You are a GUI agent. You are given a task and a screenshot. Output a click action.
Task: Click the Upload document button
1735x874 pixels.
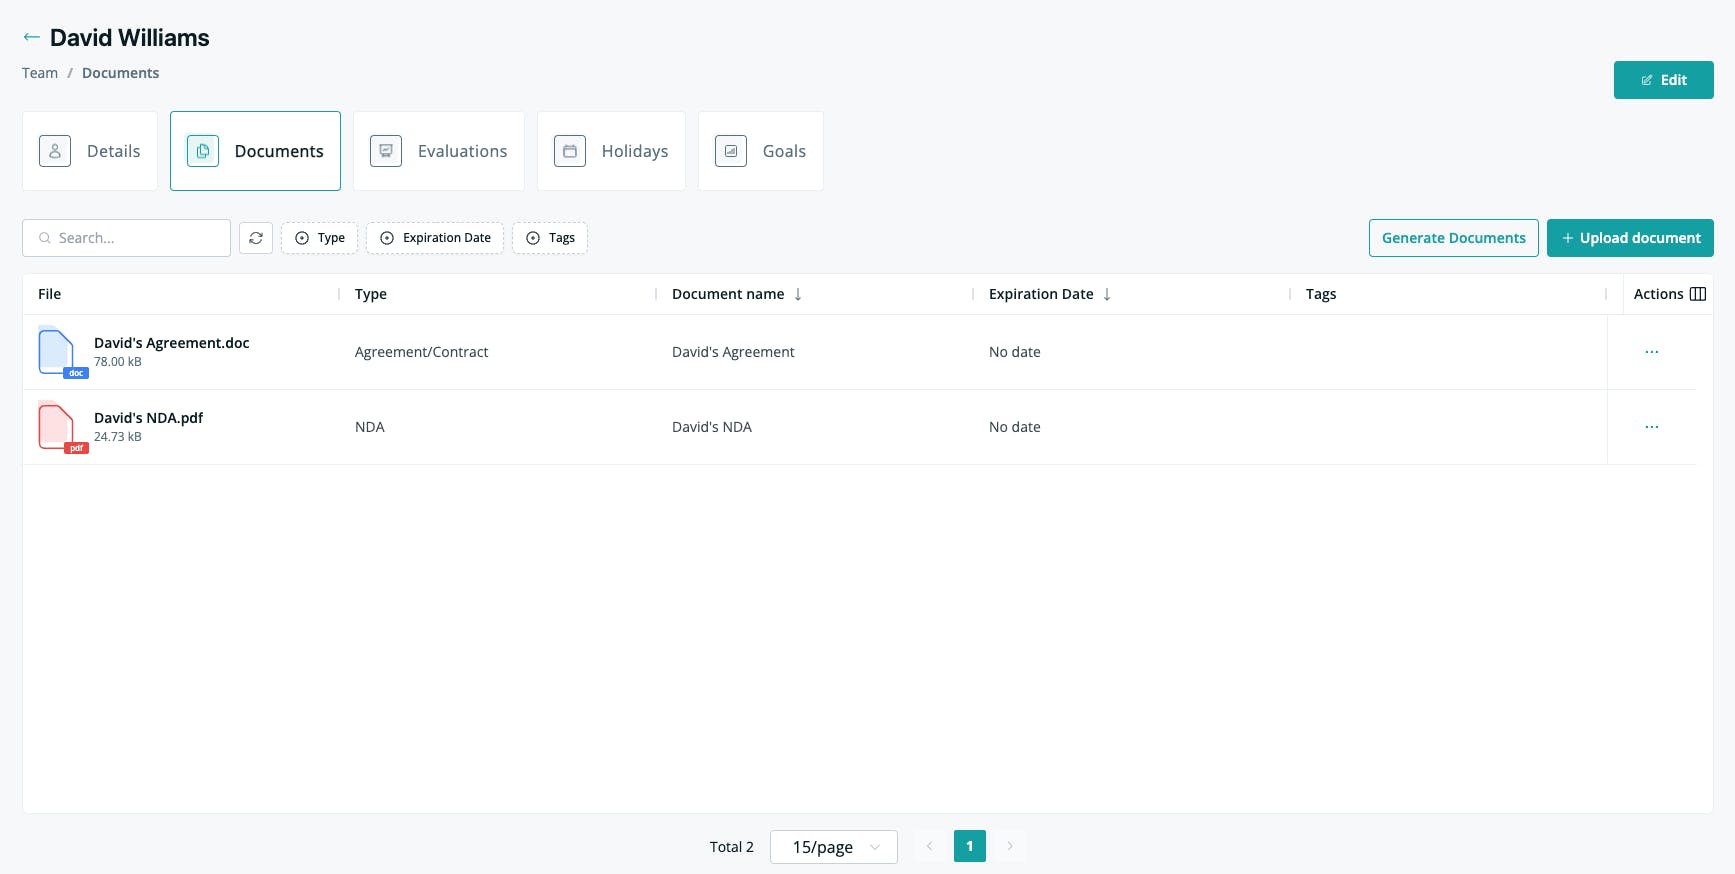(1630, 238)
